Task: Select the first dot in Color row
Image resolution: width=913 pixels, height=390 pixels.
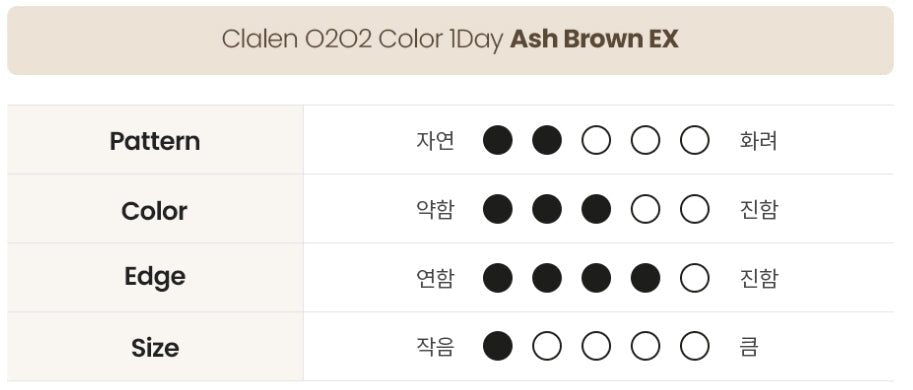Action: pyautogui.click(x=498, y=210)
